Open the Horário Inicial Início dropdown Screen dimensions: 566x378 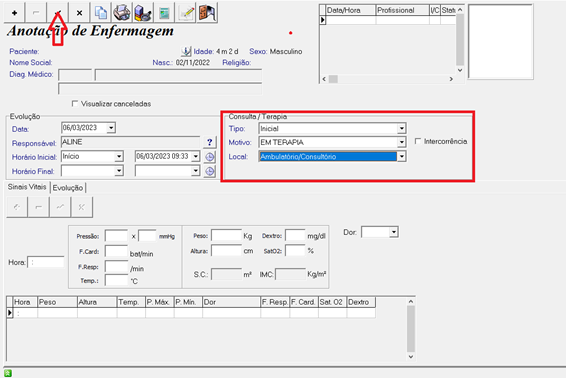(x=119, y=156)
